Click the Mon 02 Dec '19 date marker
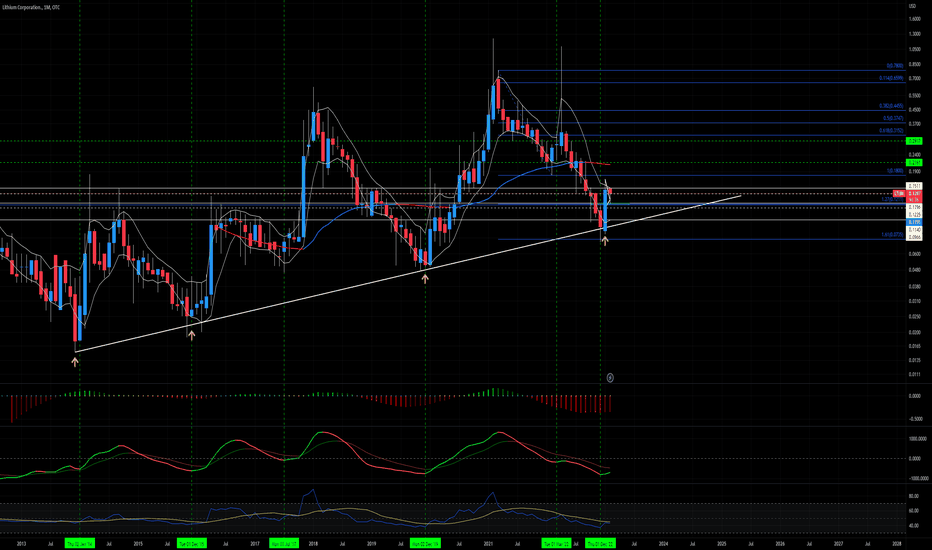Viewport: 932px width, 550px height. pyautogui.click(x=425, y=543)
